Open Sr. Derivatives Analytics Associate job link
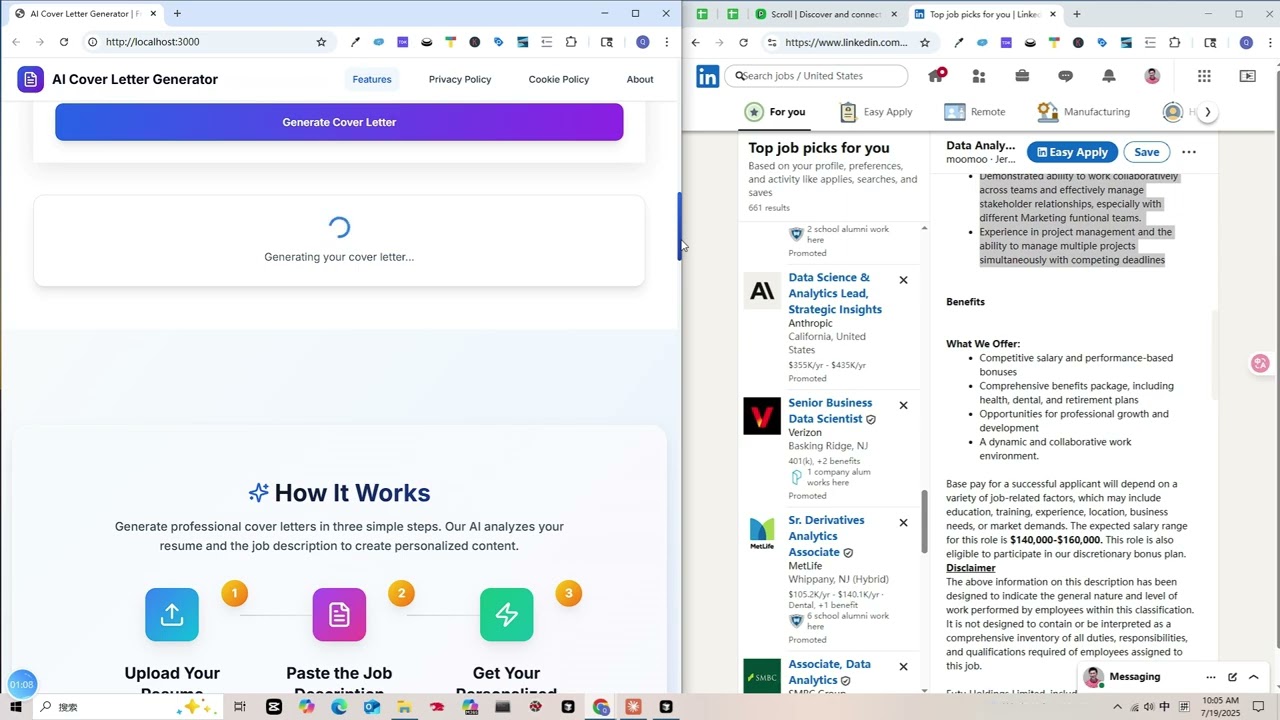The height and width of the screenshot is (720, 1280). [x=826, y=536]
